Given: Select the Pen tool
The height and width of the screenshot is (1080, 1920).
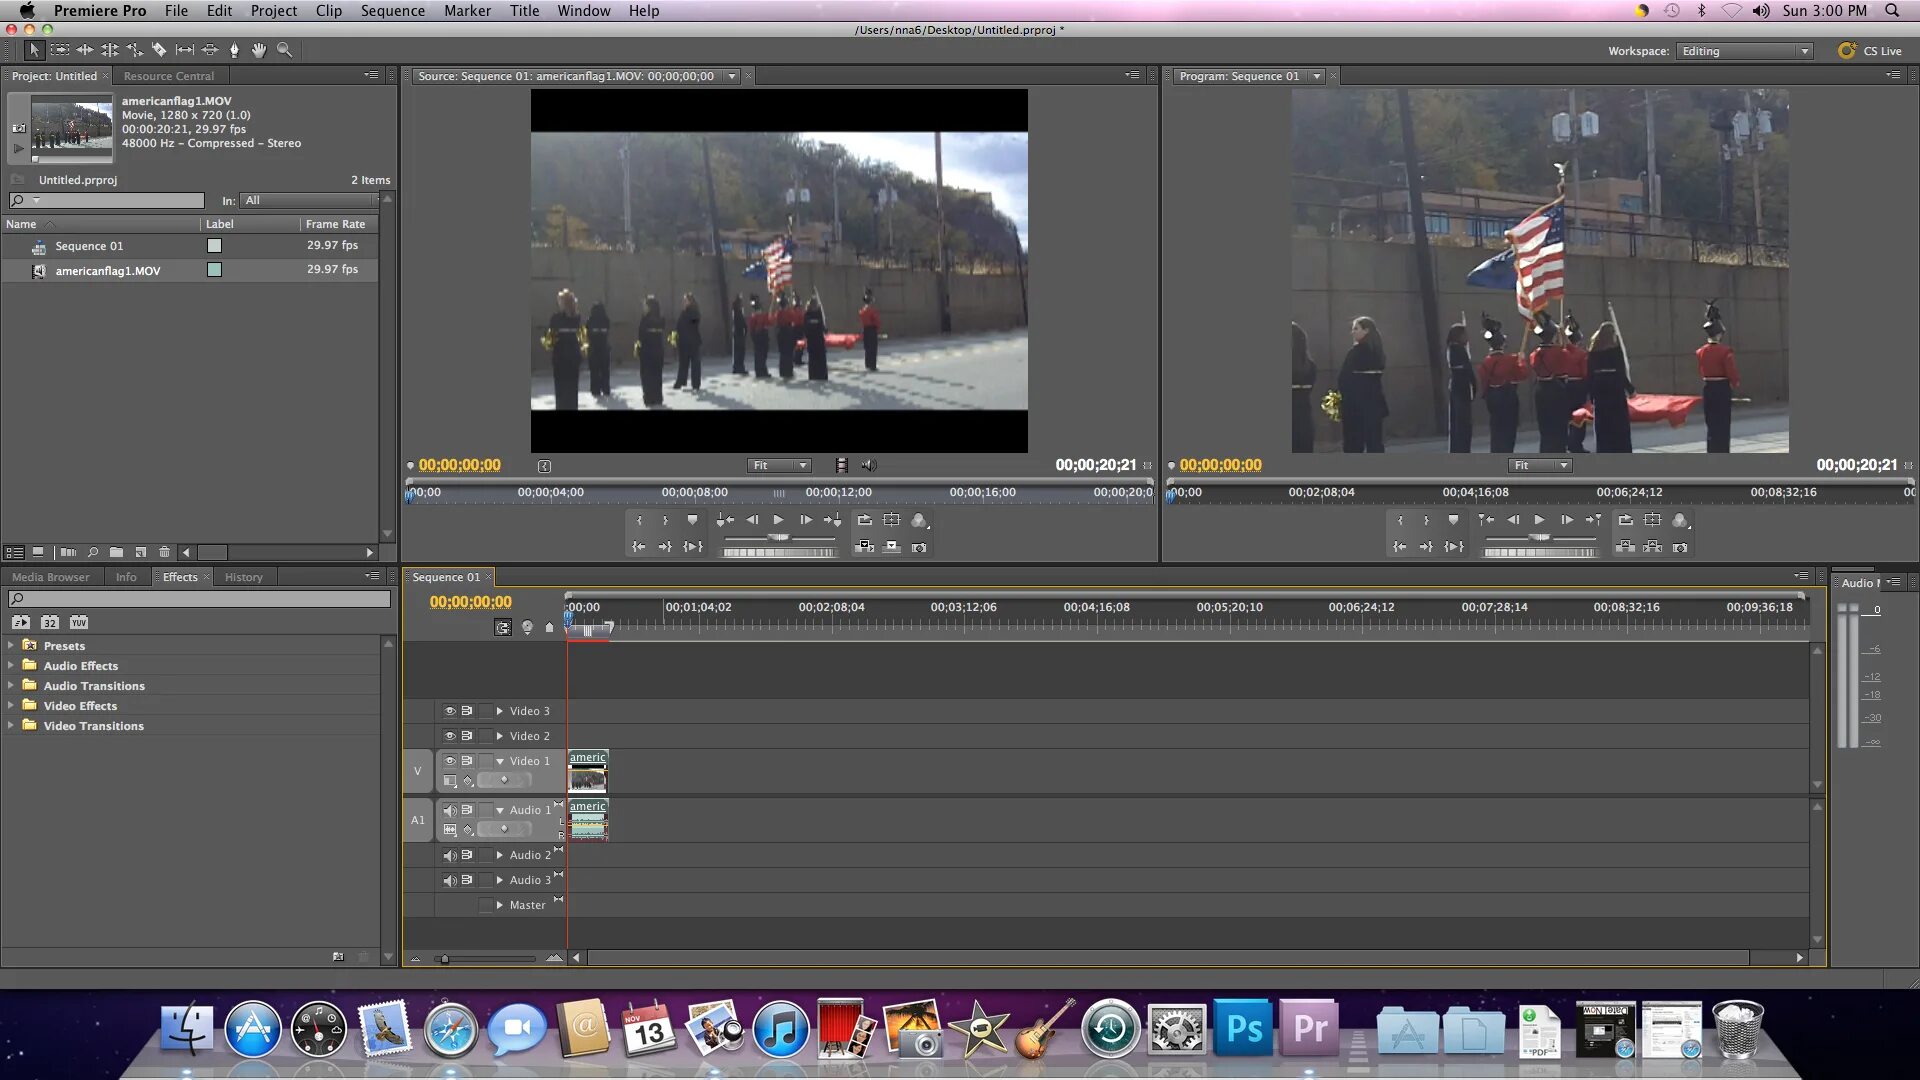Looking at the screenshot, I should pos(234,50).
